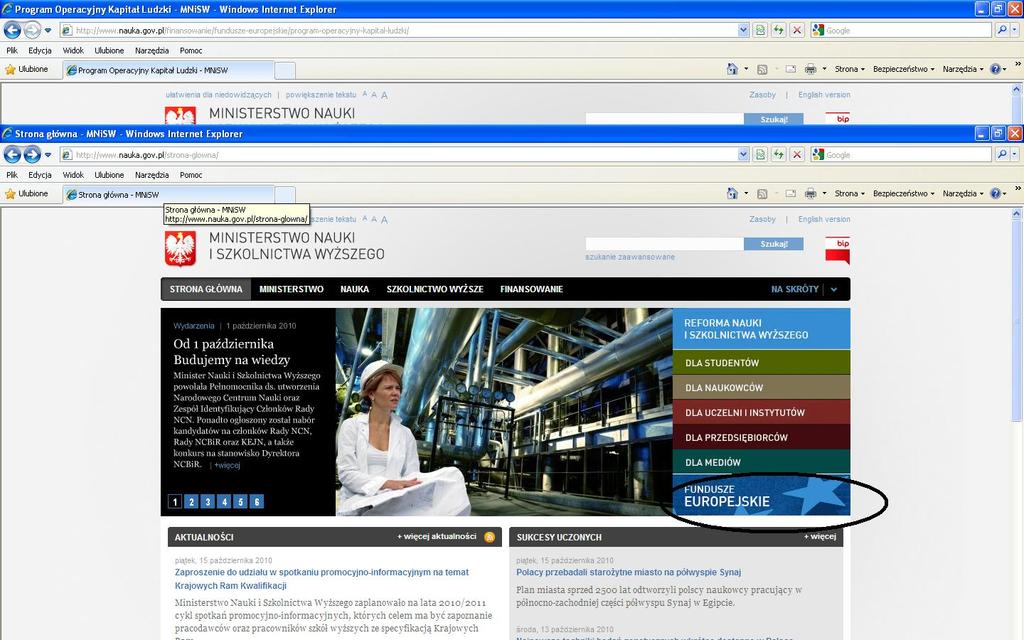Expand Strona dropdown in Strona główna command bar
This screenshot has height=640, width=1024.
point(850,194)
